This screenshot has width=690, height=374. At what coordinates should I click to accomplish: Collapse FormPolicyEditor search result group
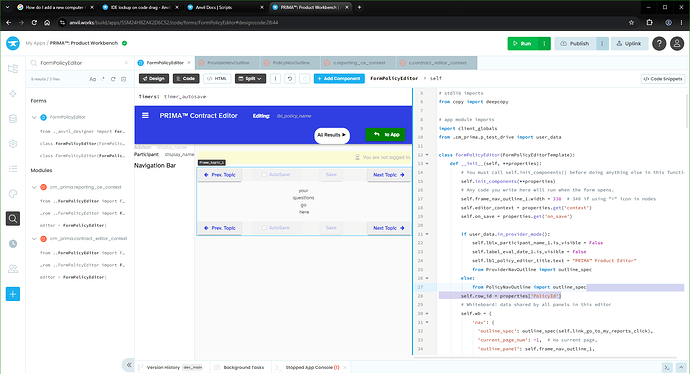(x=34, y=117)
